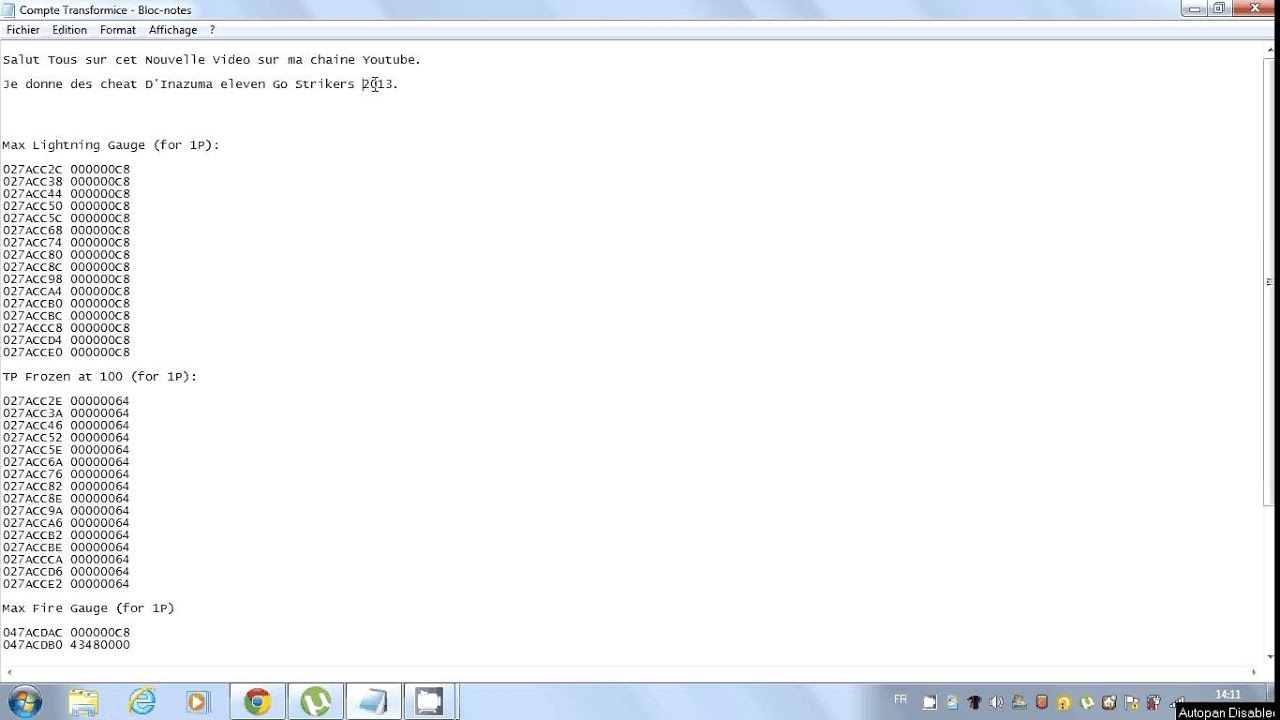Click the line '027ACC2C 000000C8'

(66, 170)
